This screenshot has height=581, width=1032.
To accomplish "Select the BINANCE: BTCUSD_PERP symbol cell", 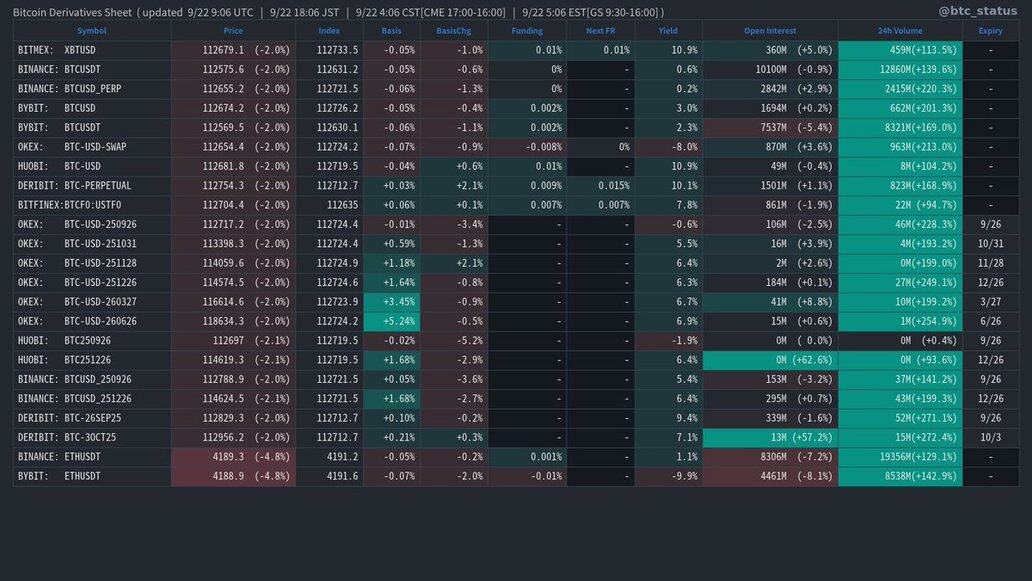I will (x=92, y=89).
